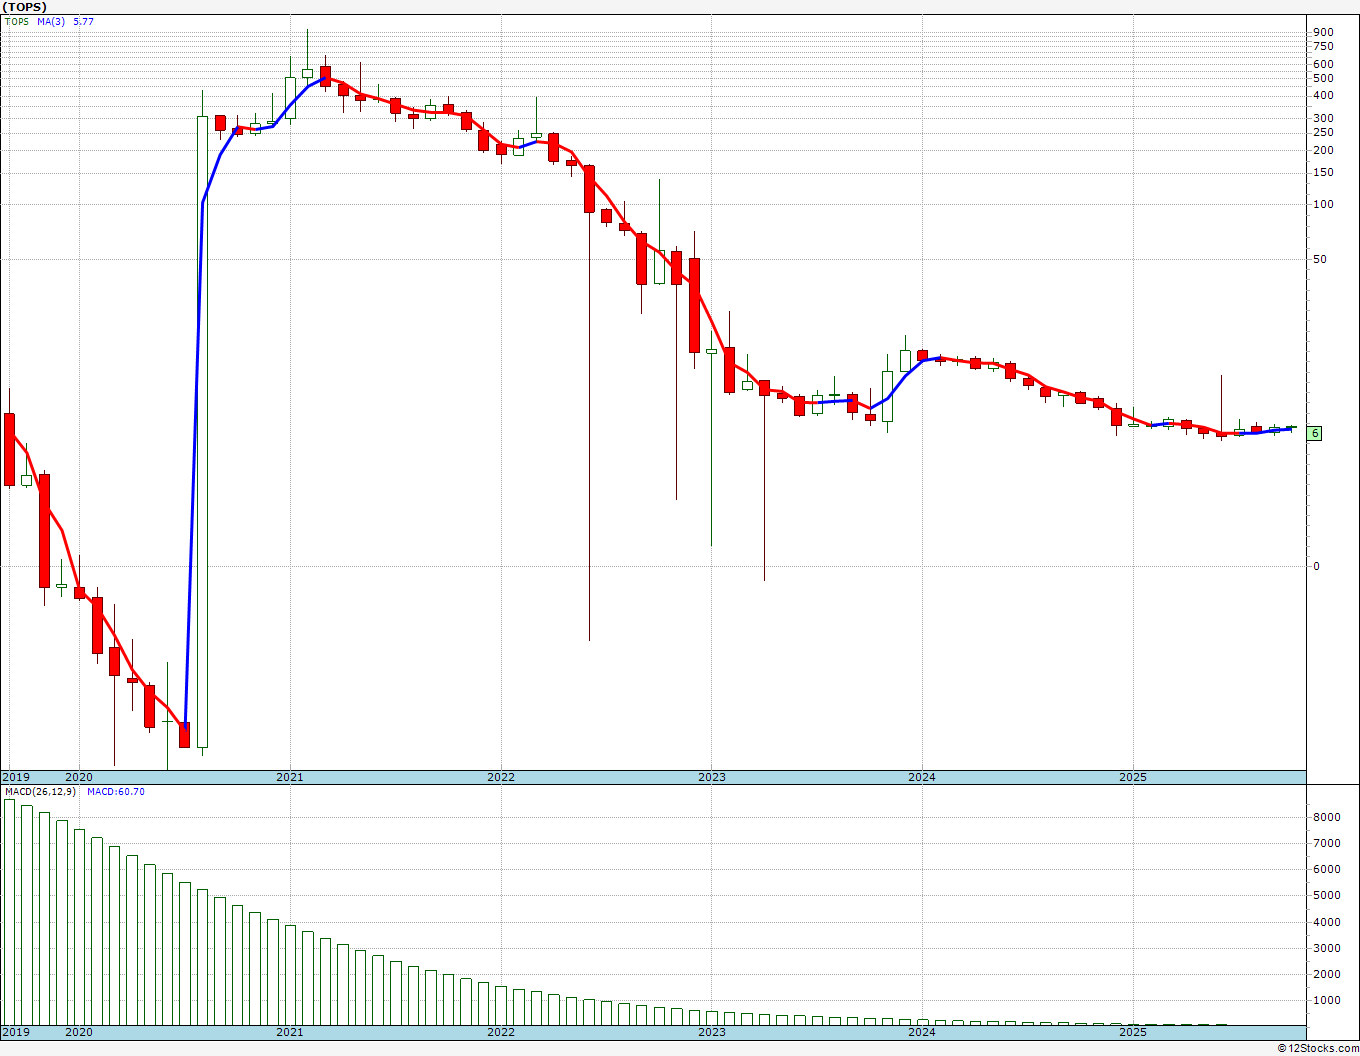Select the 7000 MACD axis label
Viewport: 1360px width, 1056px height.
[1325, 843]
